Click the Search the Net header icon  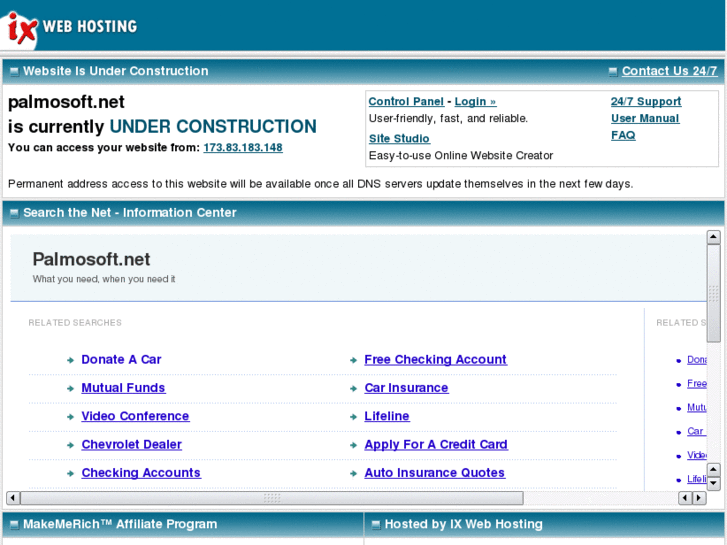click(14, 213)
